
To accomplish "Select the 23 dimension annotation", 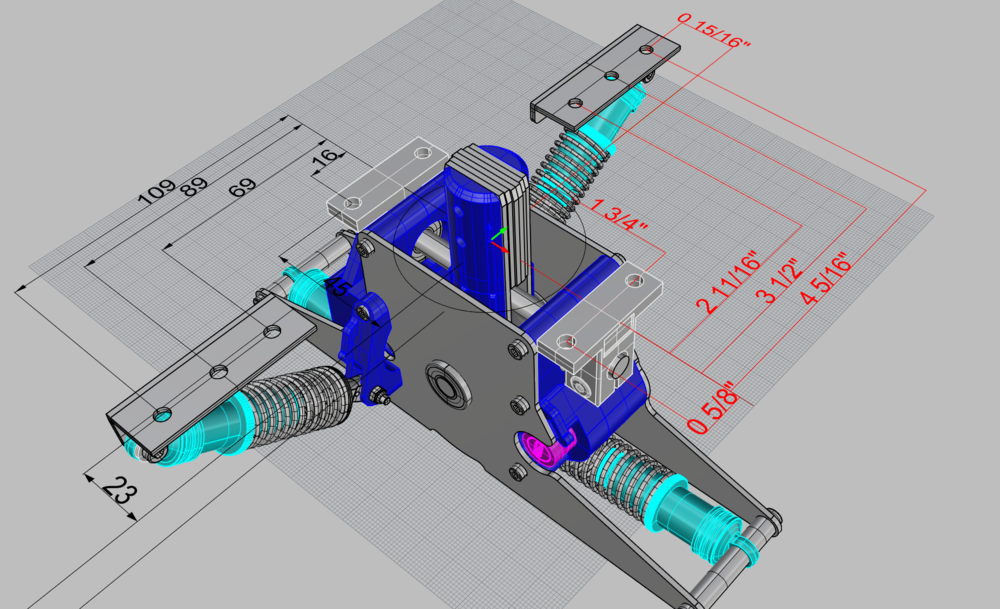I will pos(120,490).
